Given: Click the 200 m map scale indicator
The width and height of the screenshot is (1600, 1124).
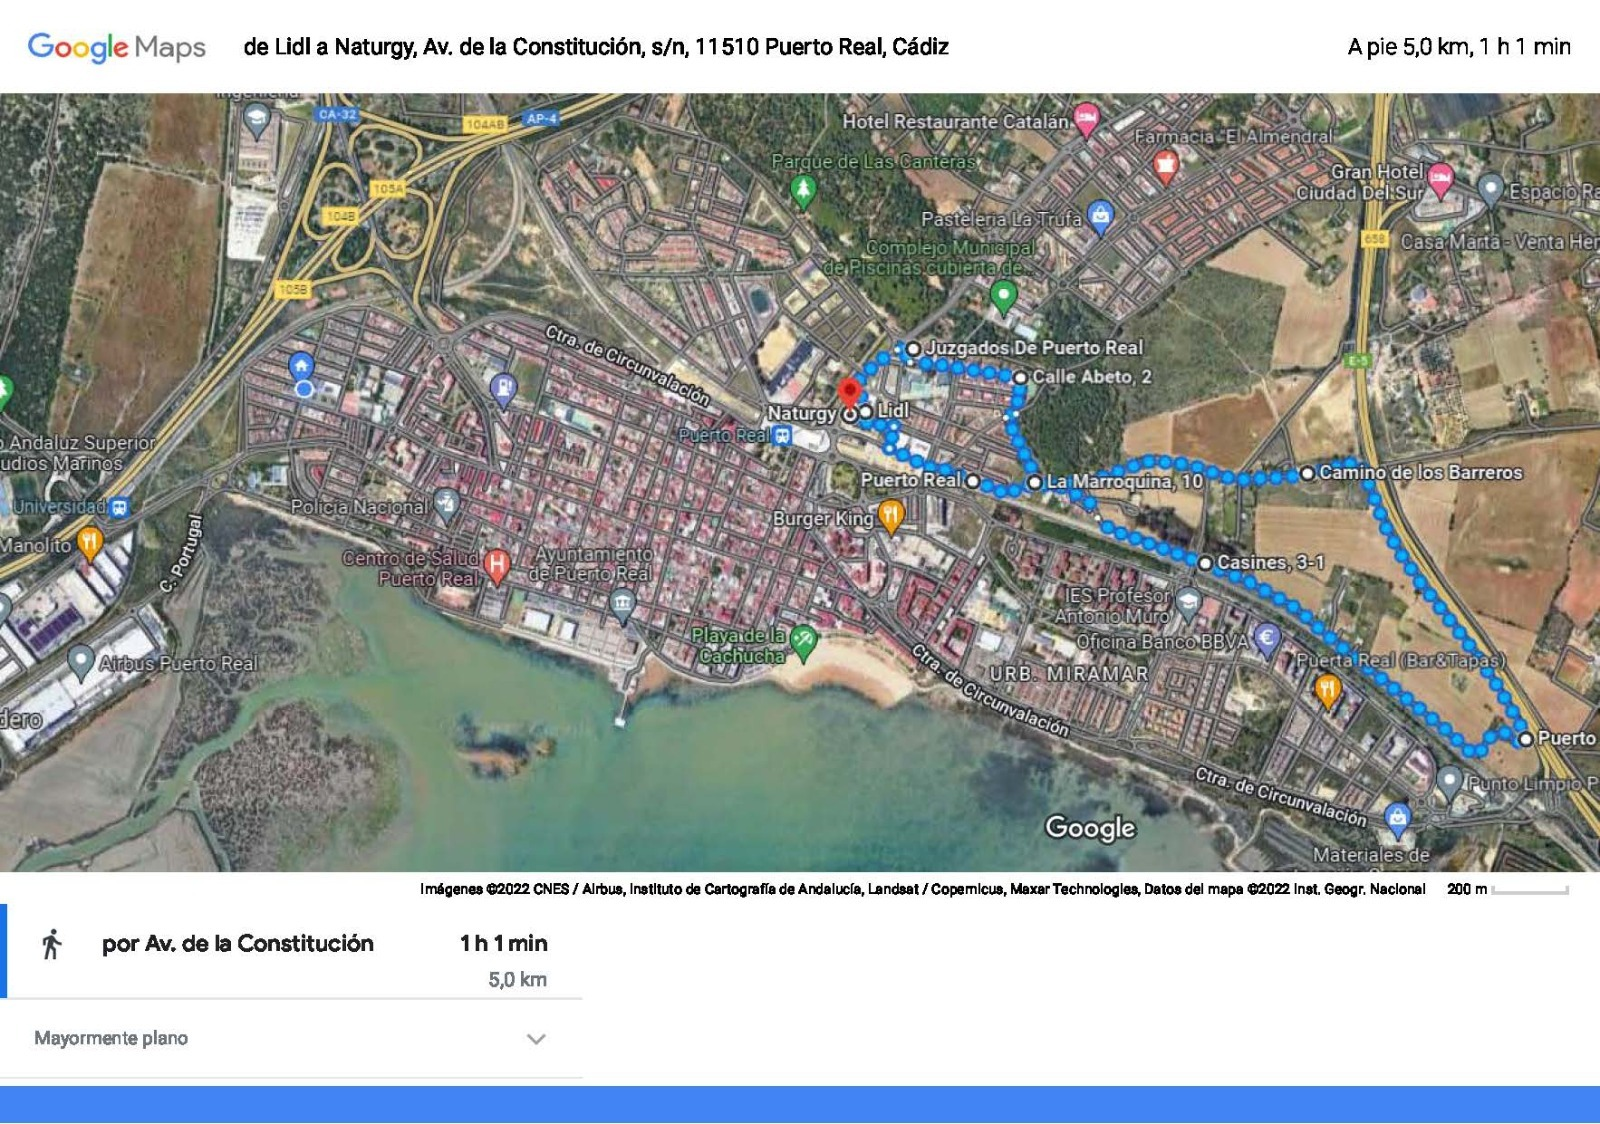Looking at the screenshot, I should 1507,889.
